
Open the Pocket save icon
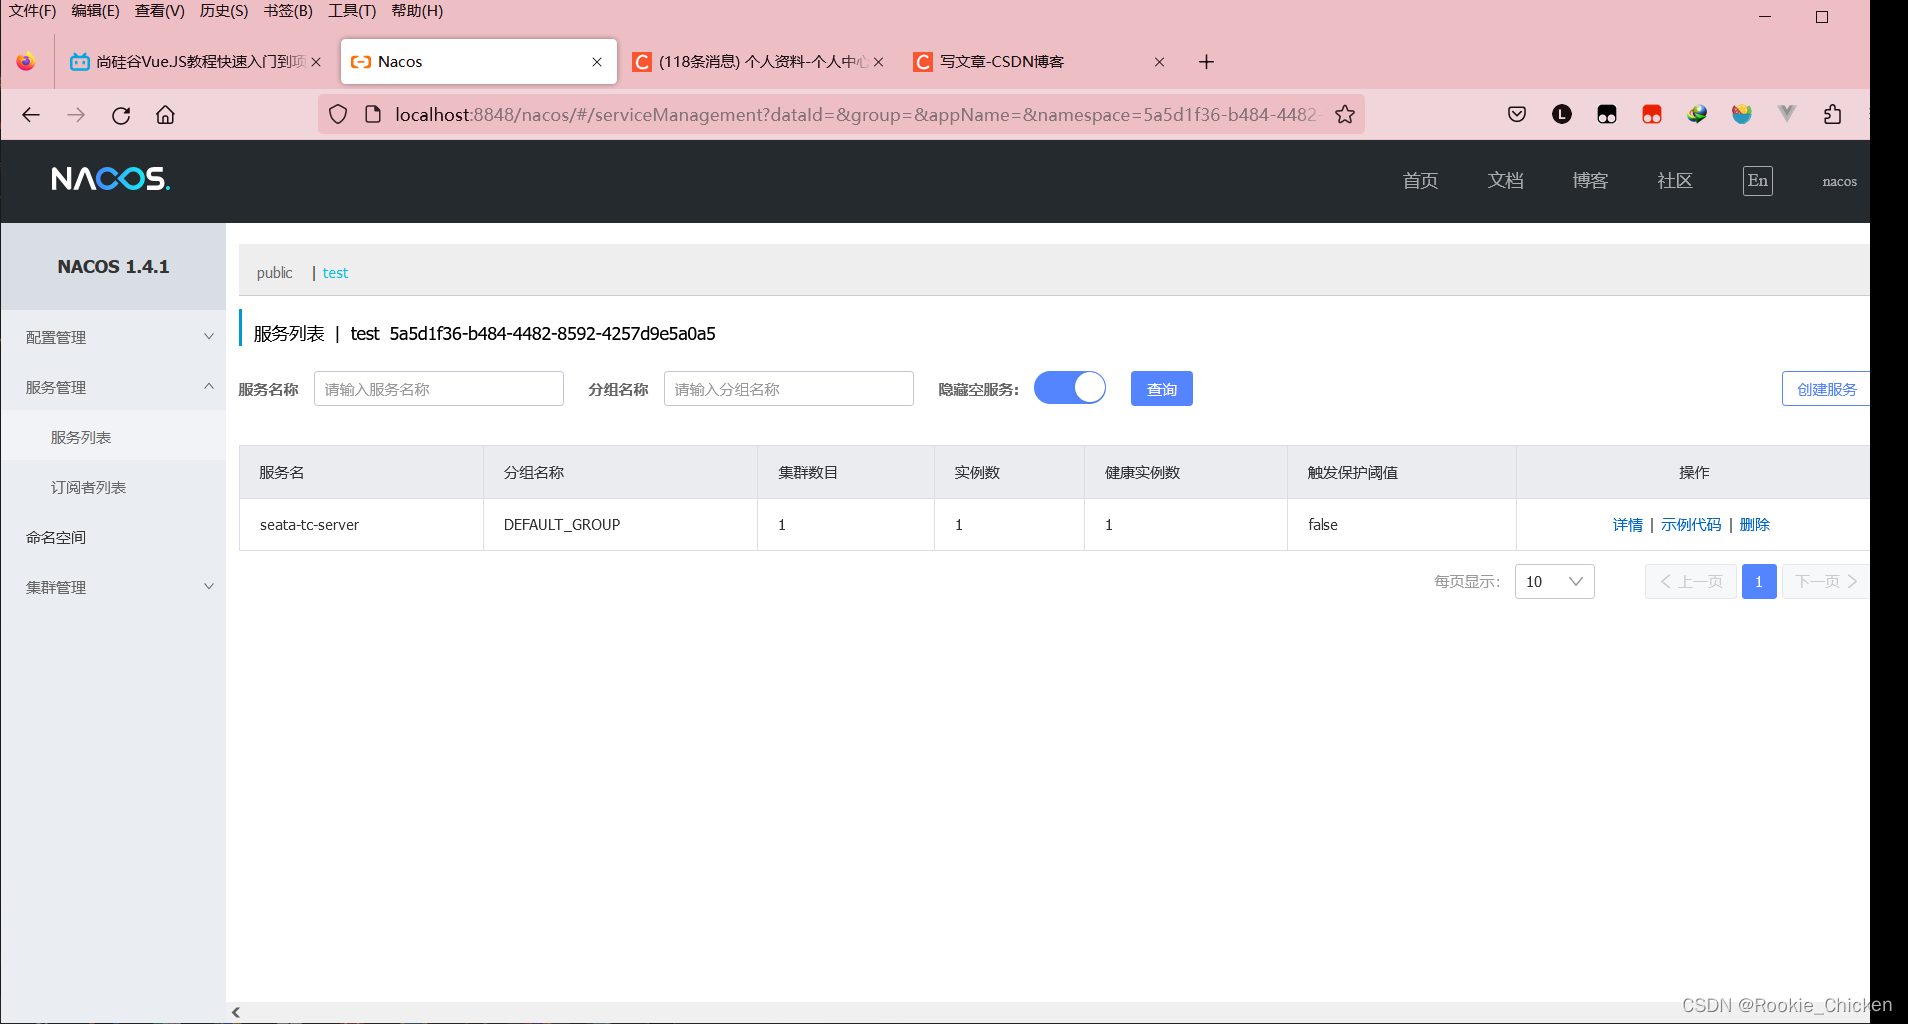point(1517,115)
